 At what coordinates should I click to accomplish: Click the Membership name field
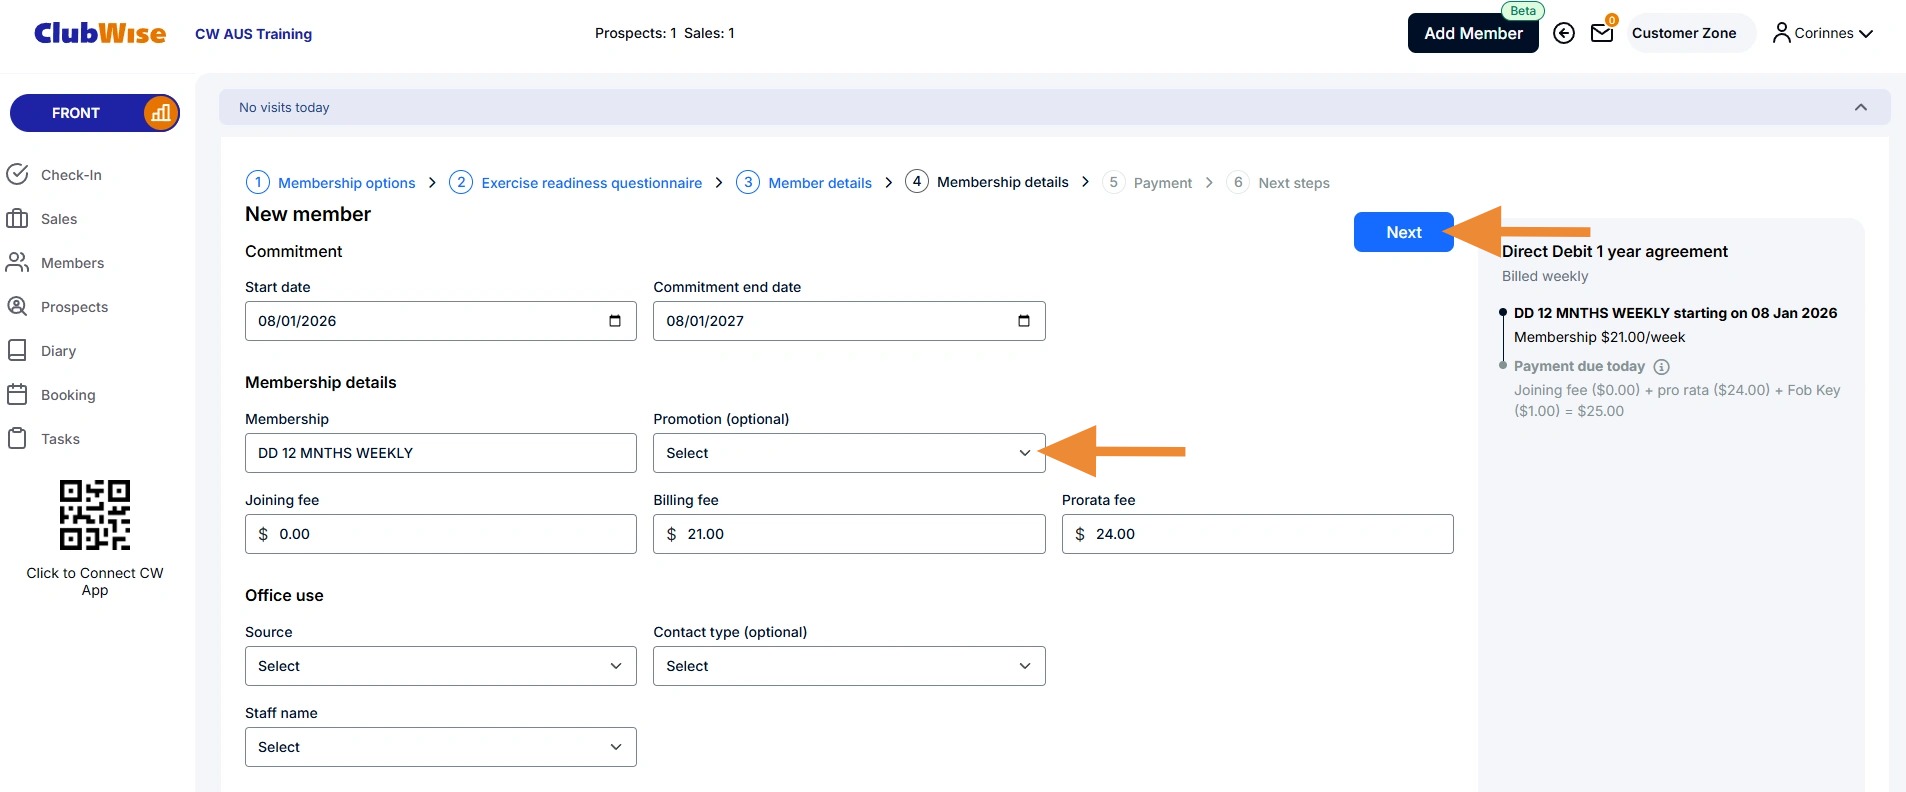pos(441,453)
